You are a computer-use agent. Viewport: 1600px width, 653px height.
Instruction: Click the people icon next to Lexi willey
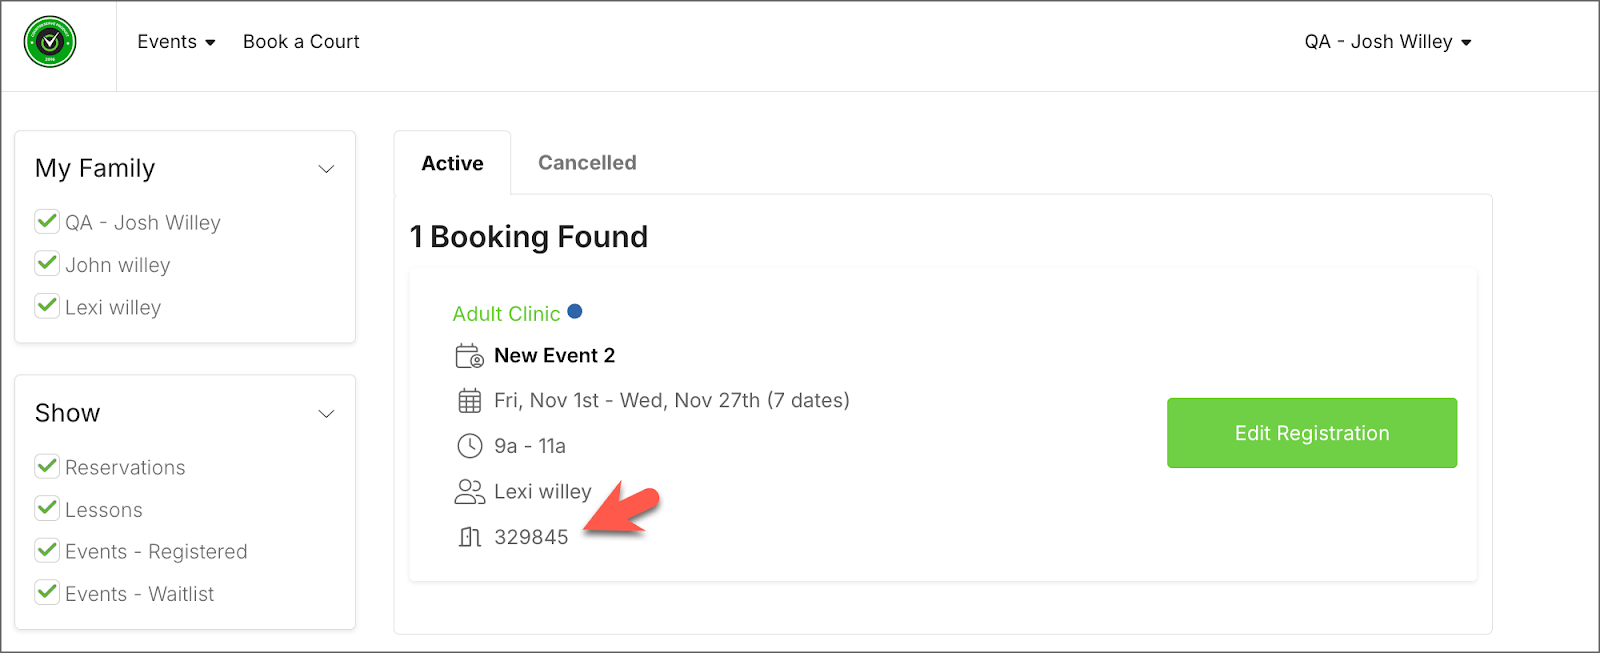(469, 491)
